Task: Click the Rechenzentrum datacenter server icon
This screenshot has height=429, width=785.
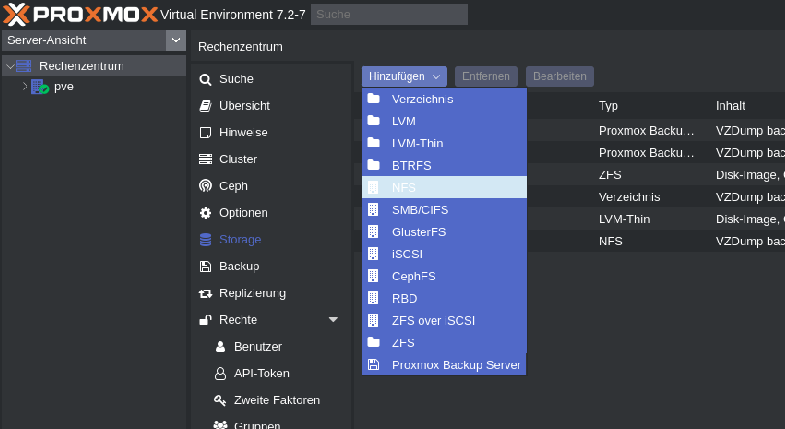Action: (23, 66)
